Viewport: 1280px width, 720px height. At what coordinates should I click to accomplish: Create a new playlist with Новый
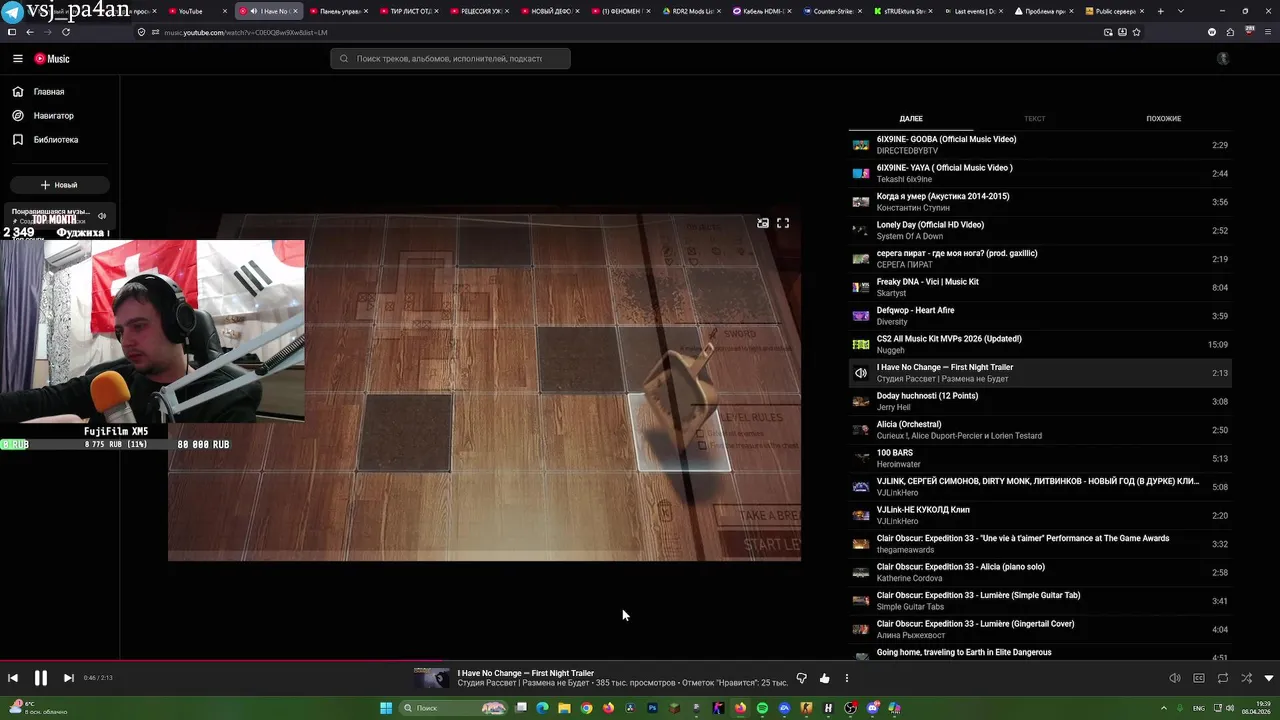click(x=60, y=185)
